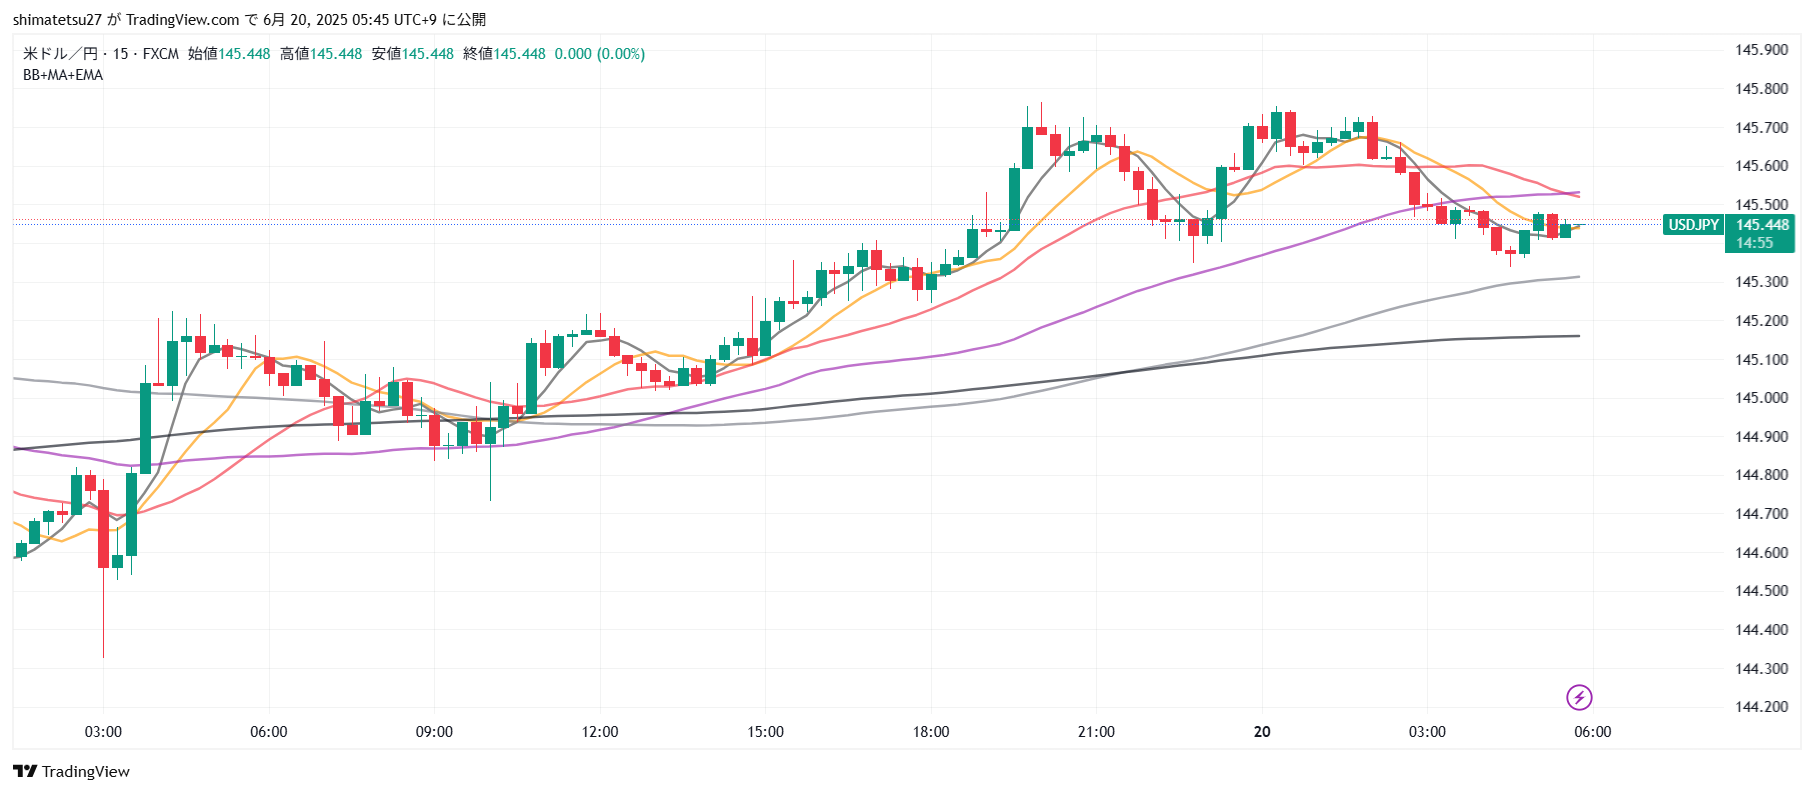Click the 終値 close value in legend
1814x793 pixels.
click(x=519, y=54)
